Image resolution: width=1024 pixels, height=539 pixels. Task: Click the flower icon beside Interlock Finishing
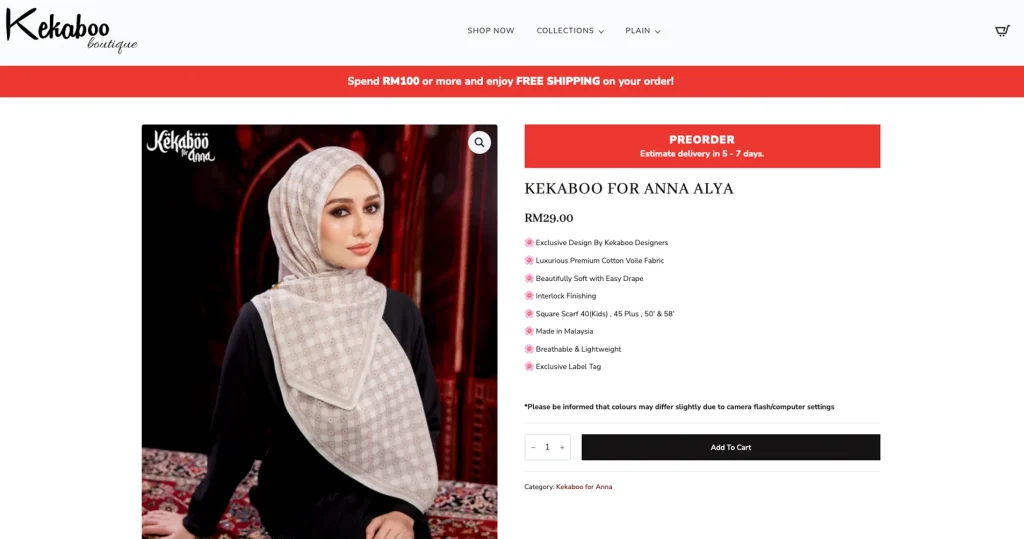click(x=529, y=296)
